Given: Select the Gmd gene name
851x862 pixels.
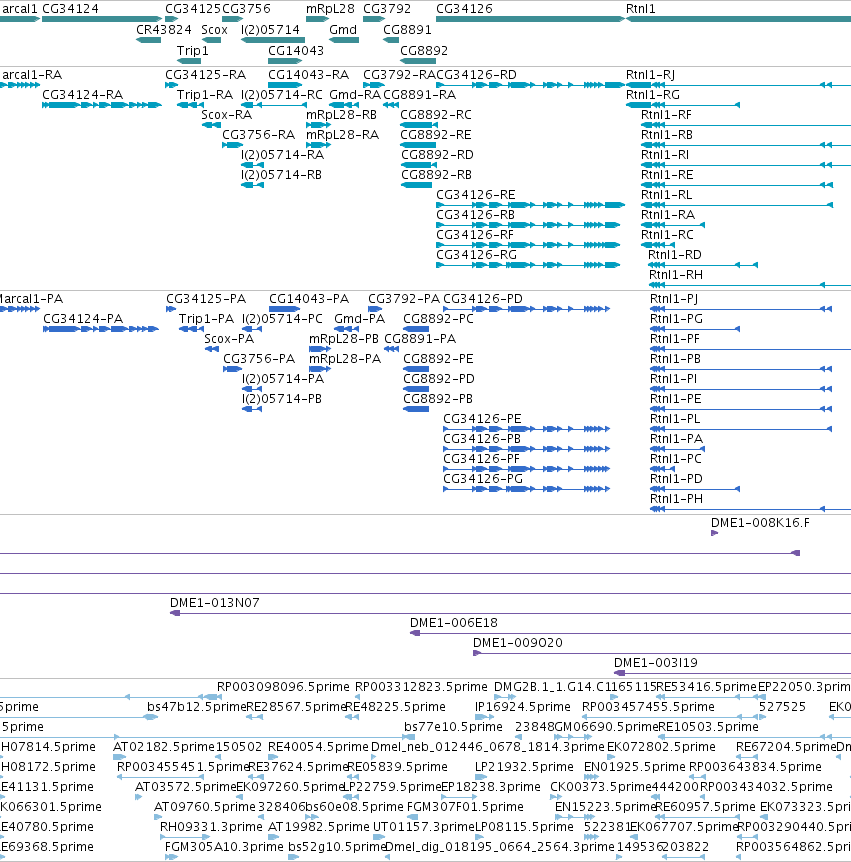Looking at the screenshot, I should pos(343,30).
